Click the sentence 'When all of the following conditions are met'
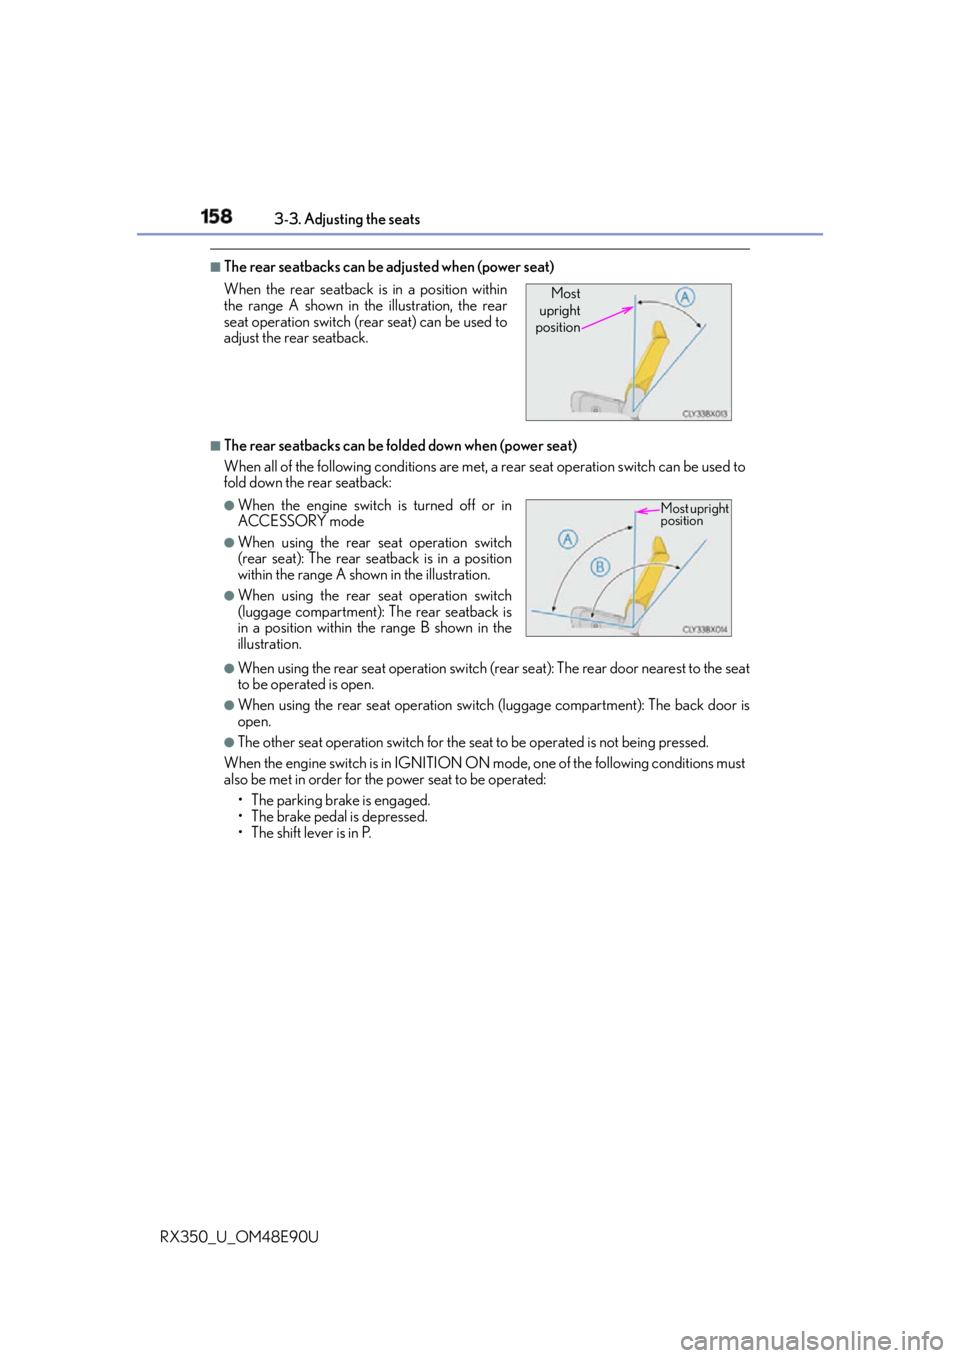The height and width of the screenshot is (1358, 960). pos(485,474)
